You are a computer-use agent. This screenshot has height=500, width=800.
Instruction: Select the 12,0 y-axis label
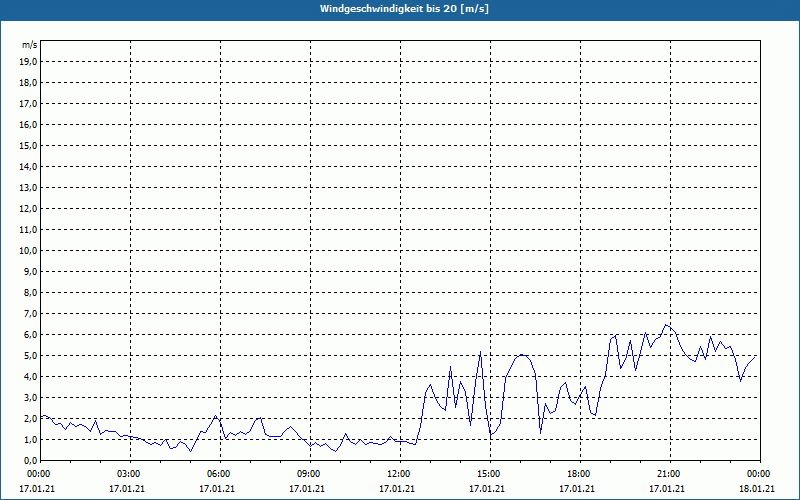click(x=28, y=209)
